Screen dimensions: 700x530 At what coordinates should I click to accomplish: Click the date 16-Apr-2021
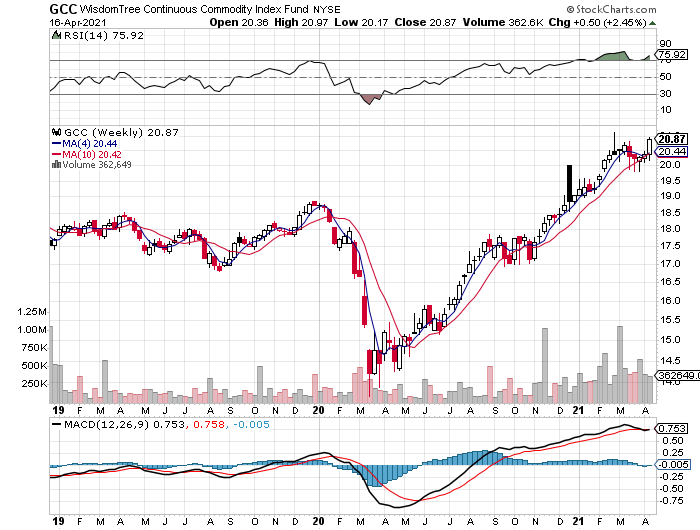point(78,22)
